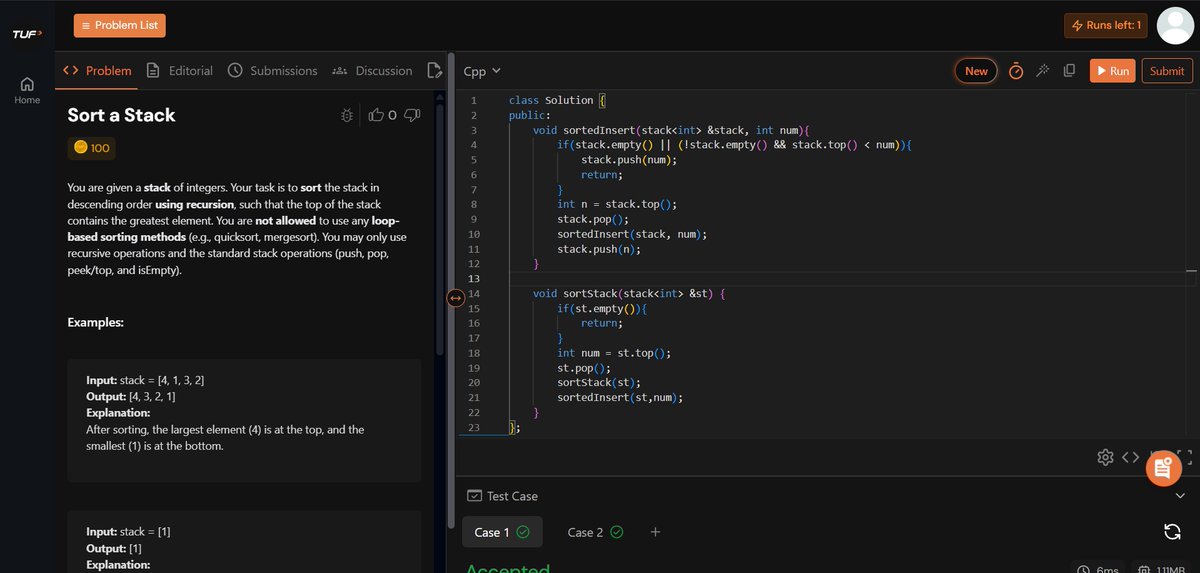Screen dimensions: 1200x573
Task: Click the Sort a Stack title
Action: [121, 115]
